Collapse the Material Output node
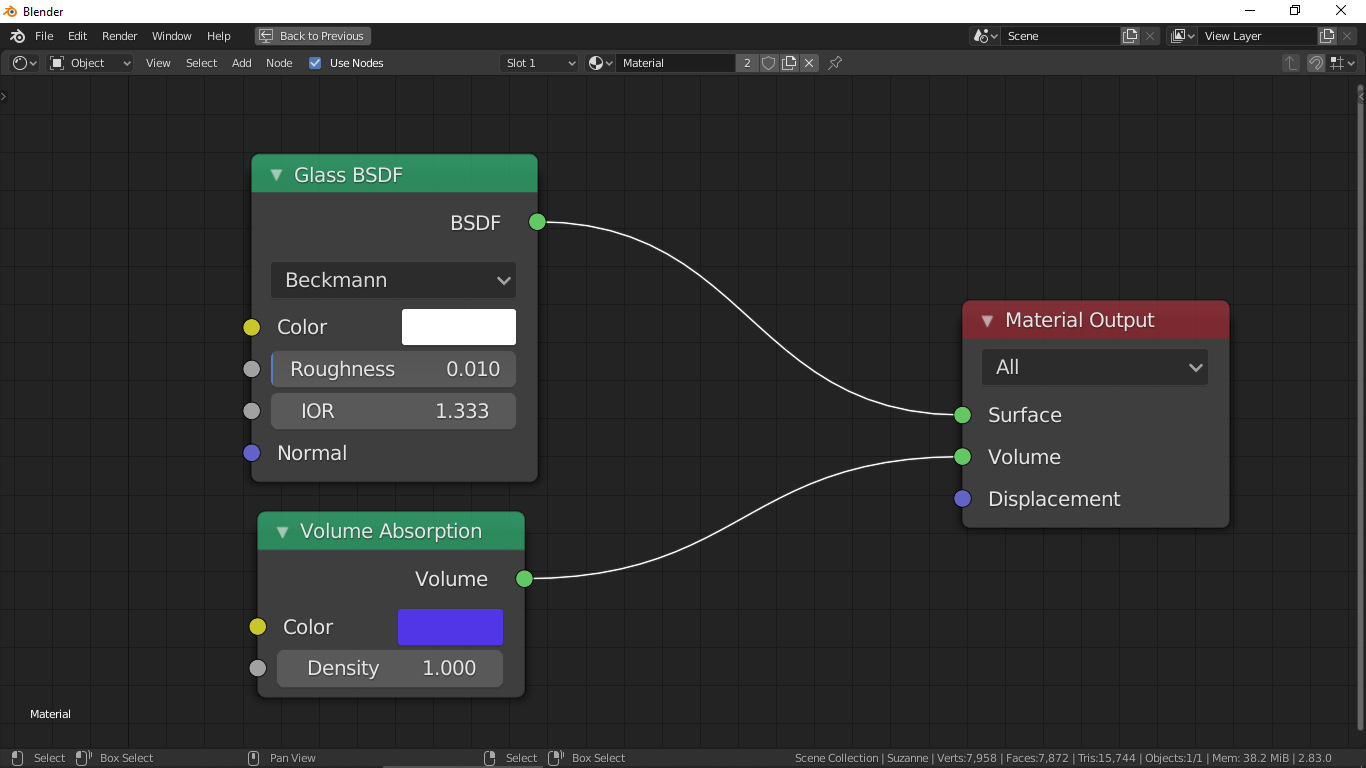The width and height of the screenshot is (1366, 768). pos(987,320)
